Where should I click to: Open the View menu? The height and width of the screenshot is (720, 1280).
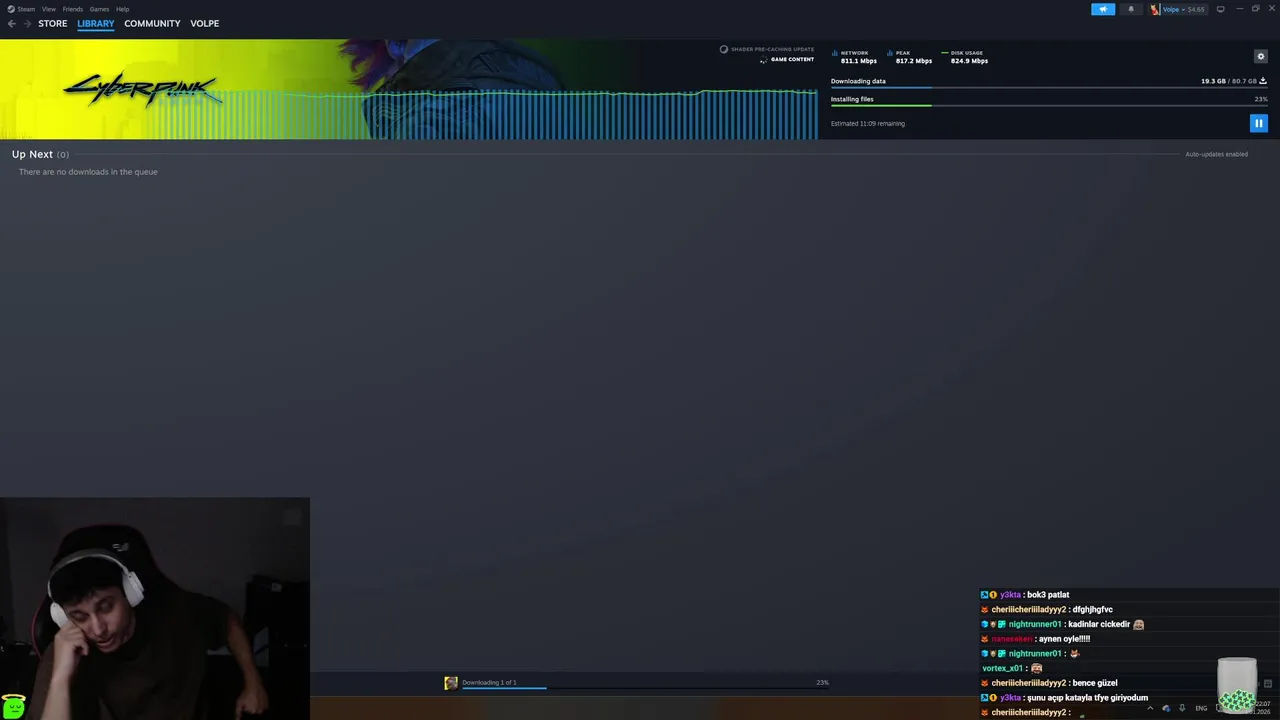click(x=48, y=9)
